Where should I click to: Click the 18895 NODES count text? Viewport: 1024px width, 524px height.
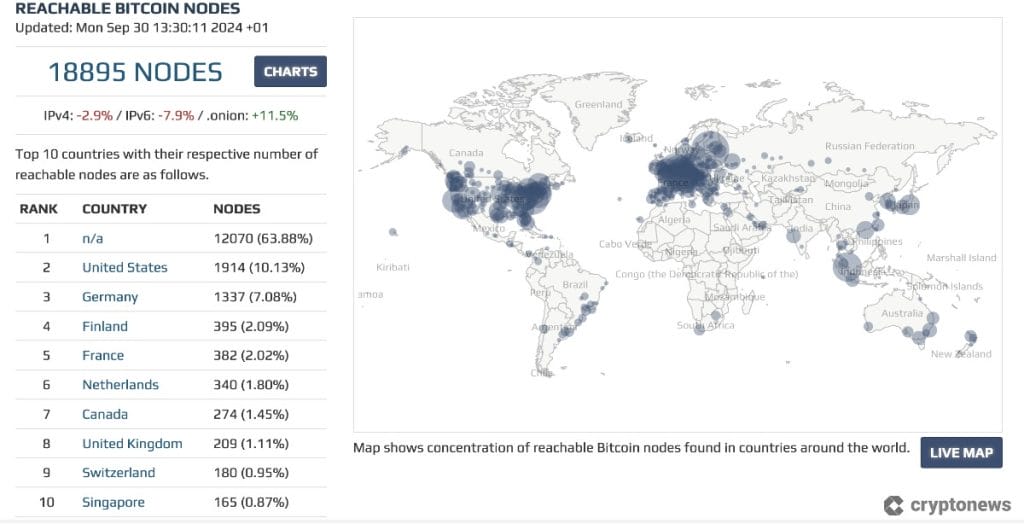coord(135,72)
